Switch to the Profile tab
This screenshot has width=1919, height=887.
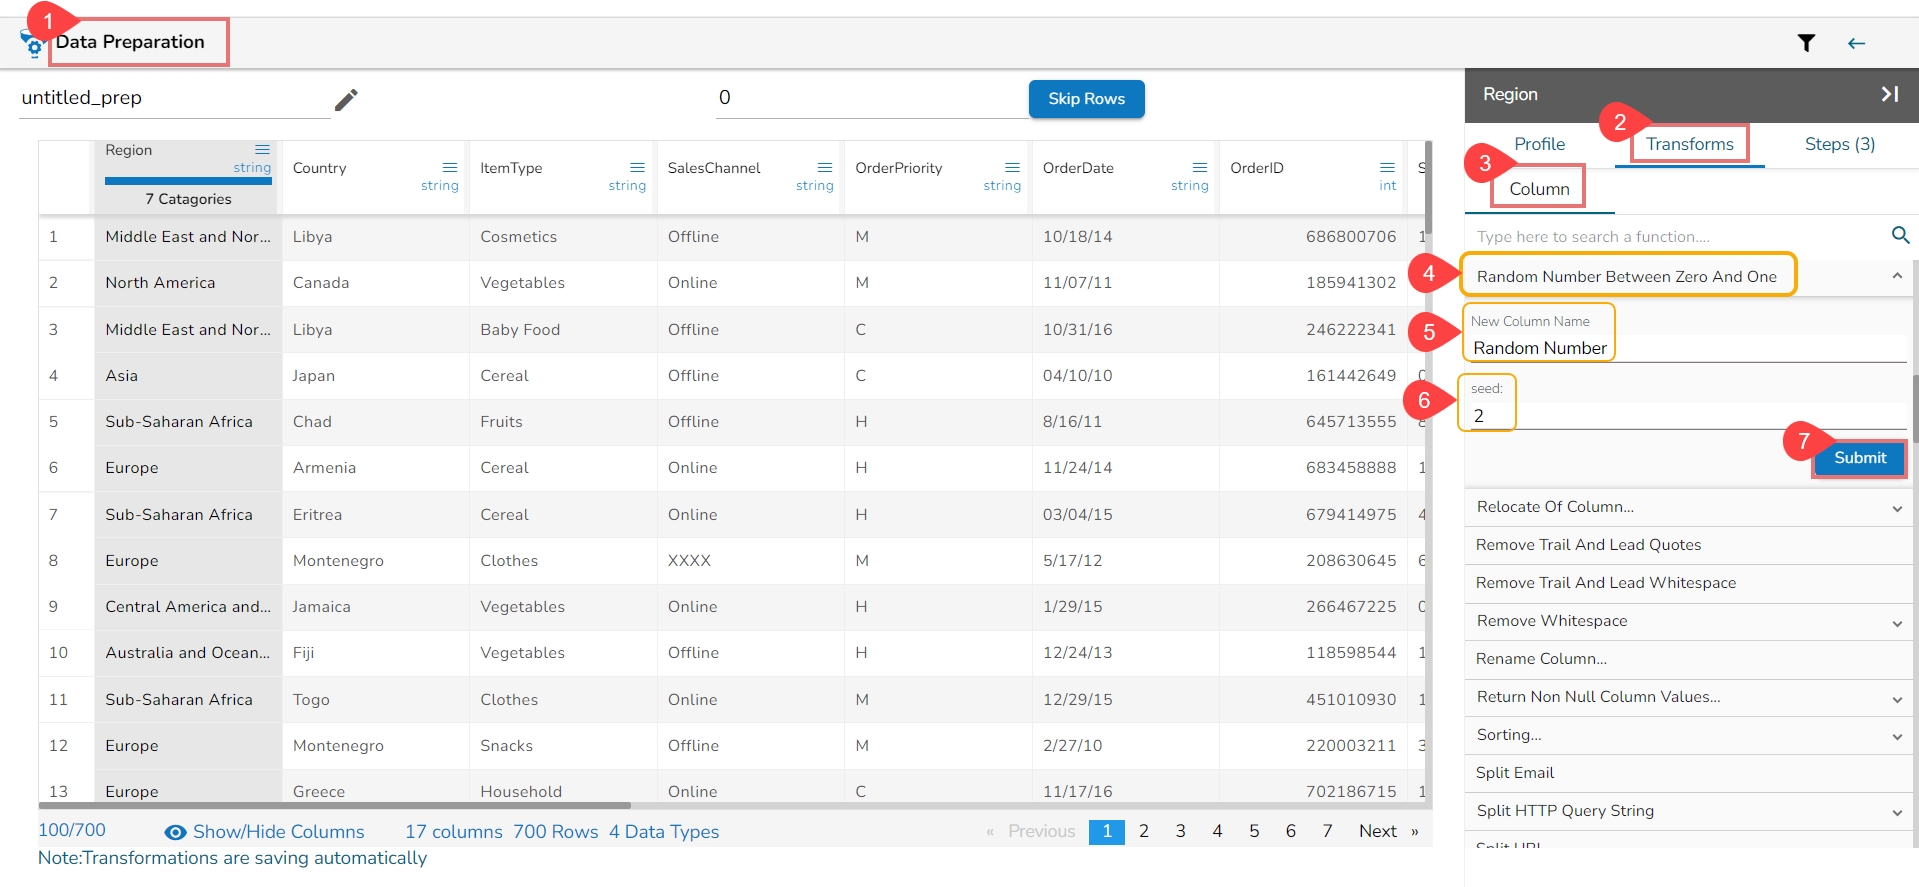click(x=1539, y=144)
